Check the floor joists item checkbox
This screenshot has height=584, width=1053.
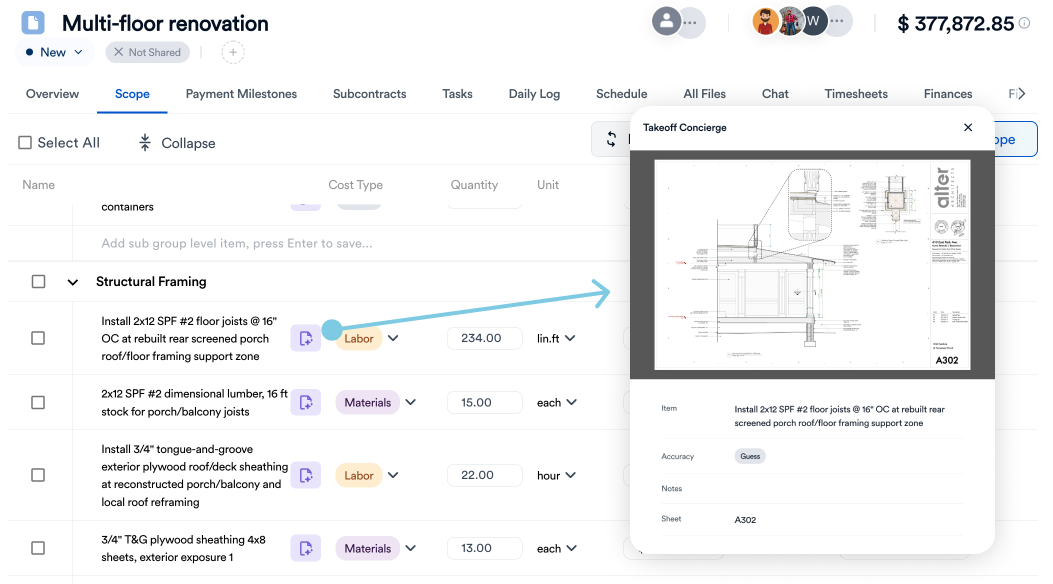point(38,338)
